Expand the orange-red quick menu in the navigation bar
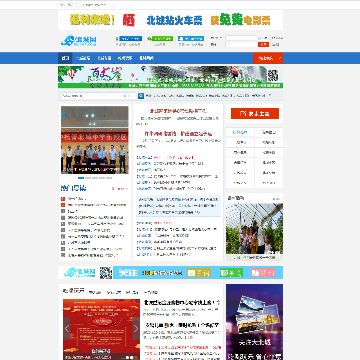The height and width of the screenshot is (360, 360). [268, 58]
